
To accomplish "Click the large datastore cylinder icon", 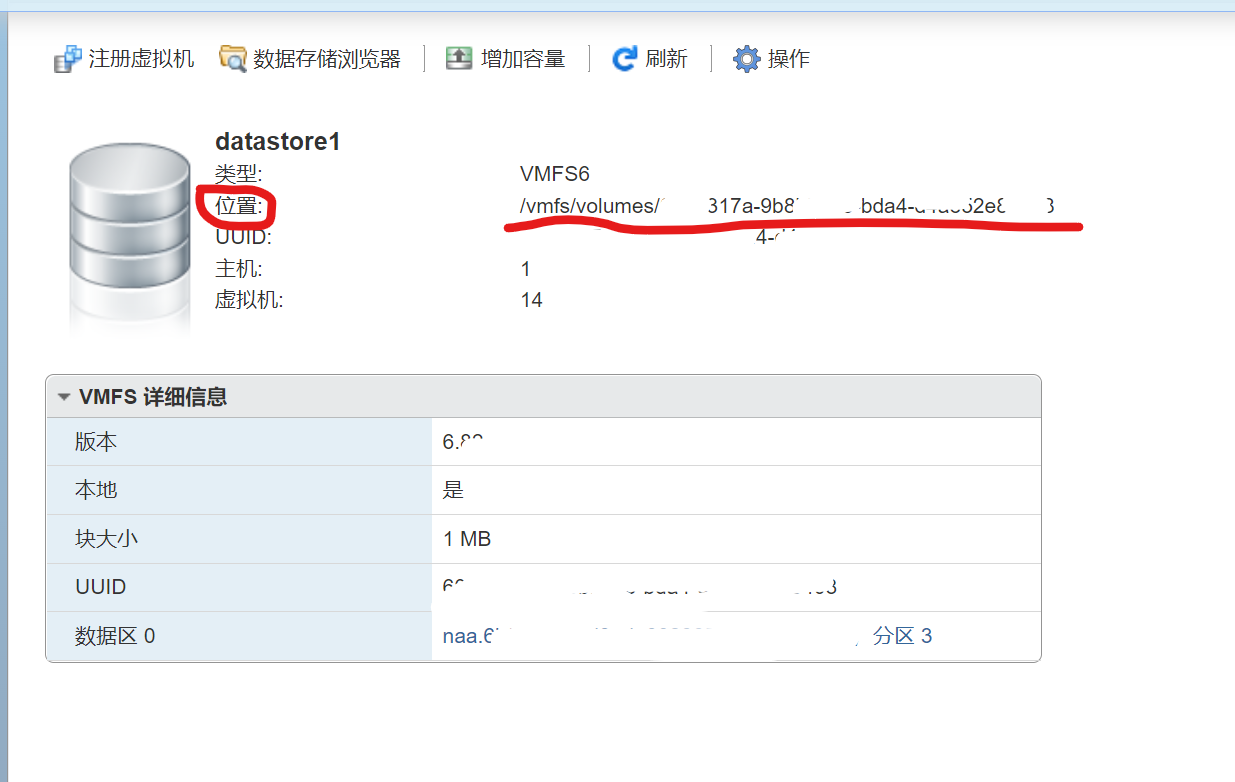I will (130, 230).
